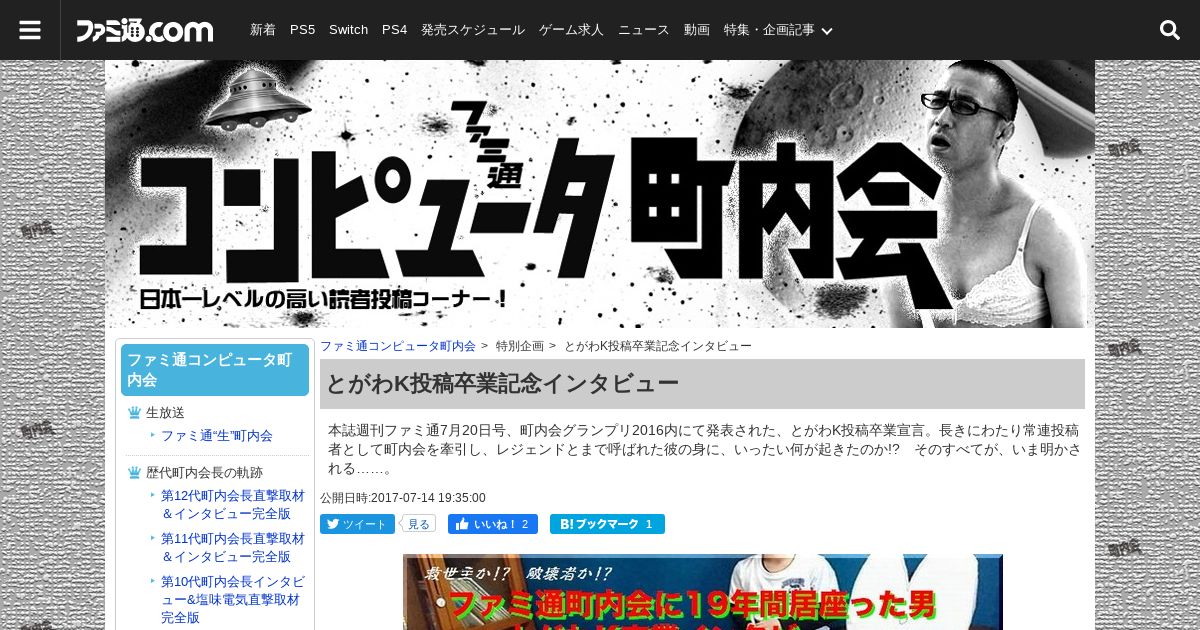Image resolution: width=1200 pixels, height=630 pixels.
Task: Go to the PS4 section
Action: pyautogui.click(x=394, y=30)
